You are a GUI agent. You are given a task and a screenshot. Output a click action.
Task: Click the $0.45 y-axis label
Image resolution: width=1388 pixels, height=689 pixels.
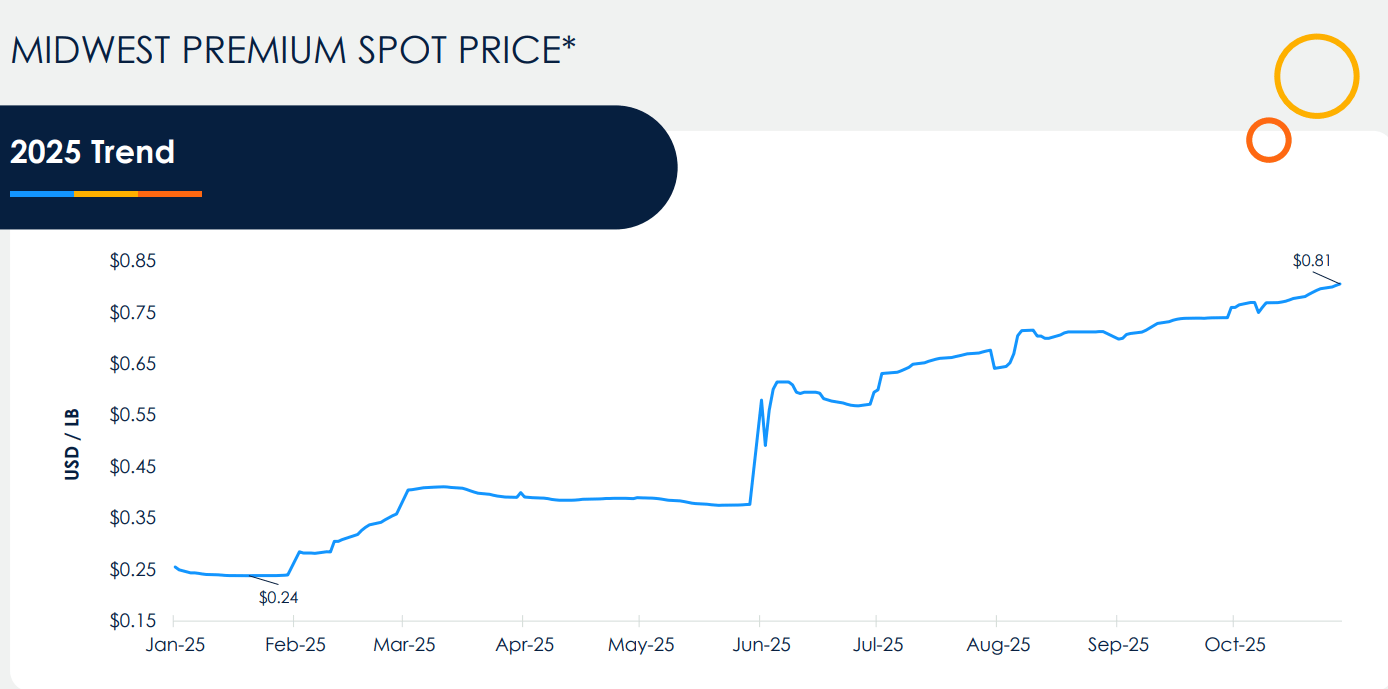point(133,467)
